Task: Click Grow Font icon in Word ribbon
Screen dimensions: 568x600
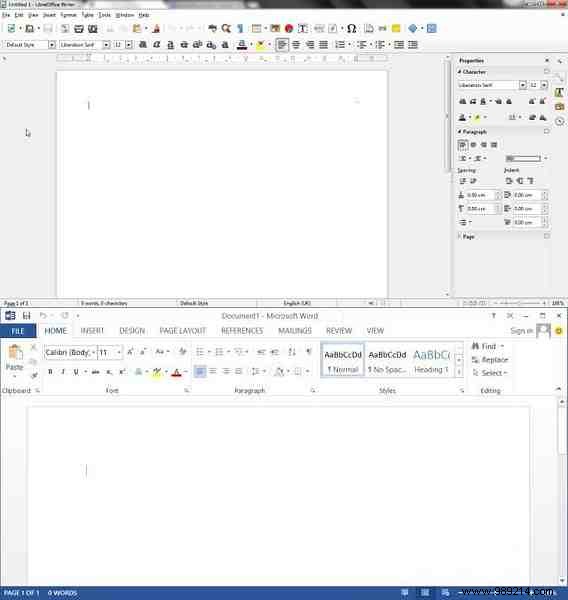Action: [130, 352]
